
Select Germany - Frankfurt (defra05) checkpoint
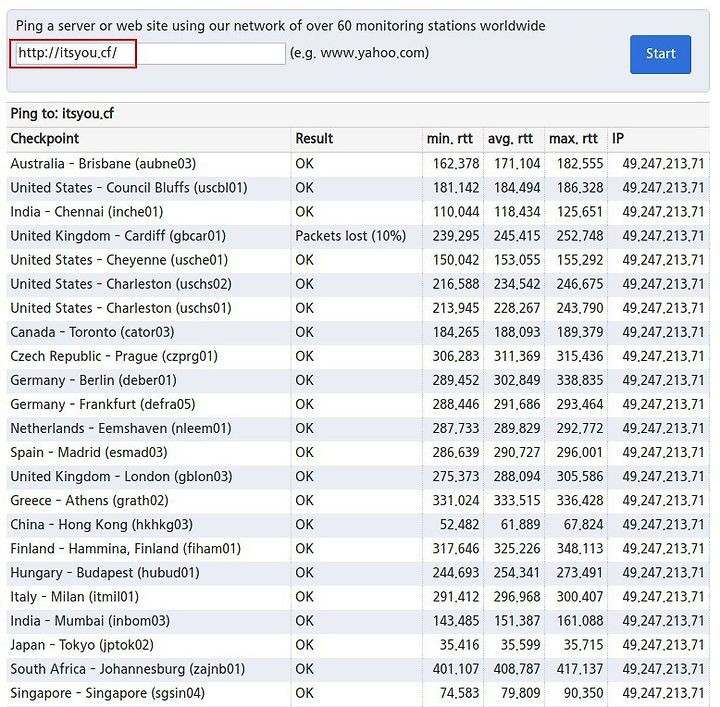[x=103, y=404]
